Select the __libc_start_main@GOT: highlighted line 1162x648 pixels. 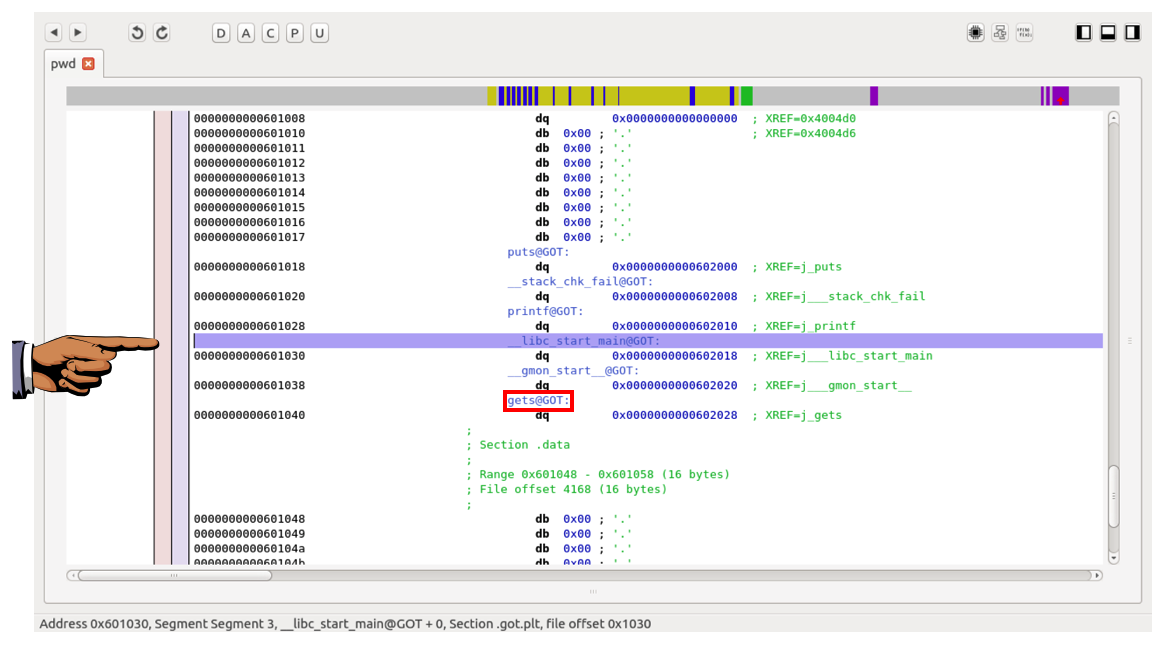[648, 341]
